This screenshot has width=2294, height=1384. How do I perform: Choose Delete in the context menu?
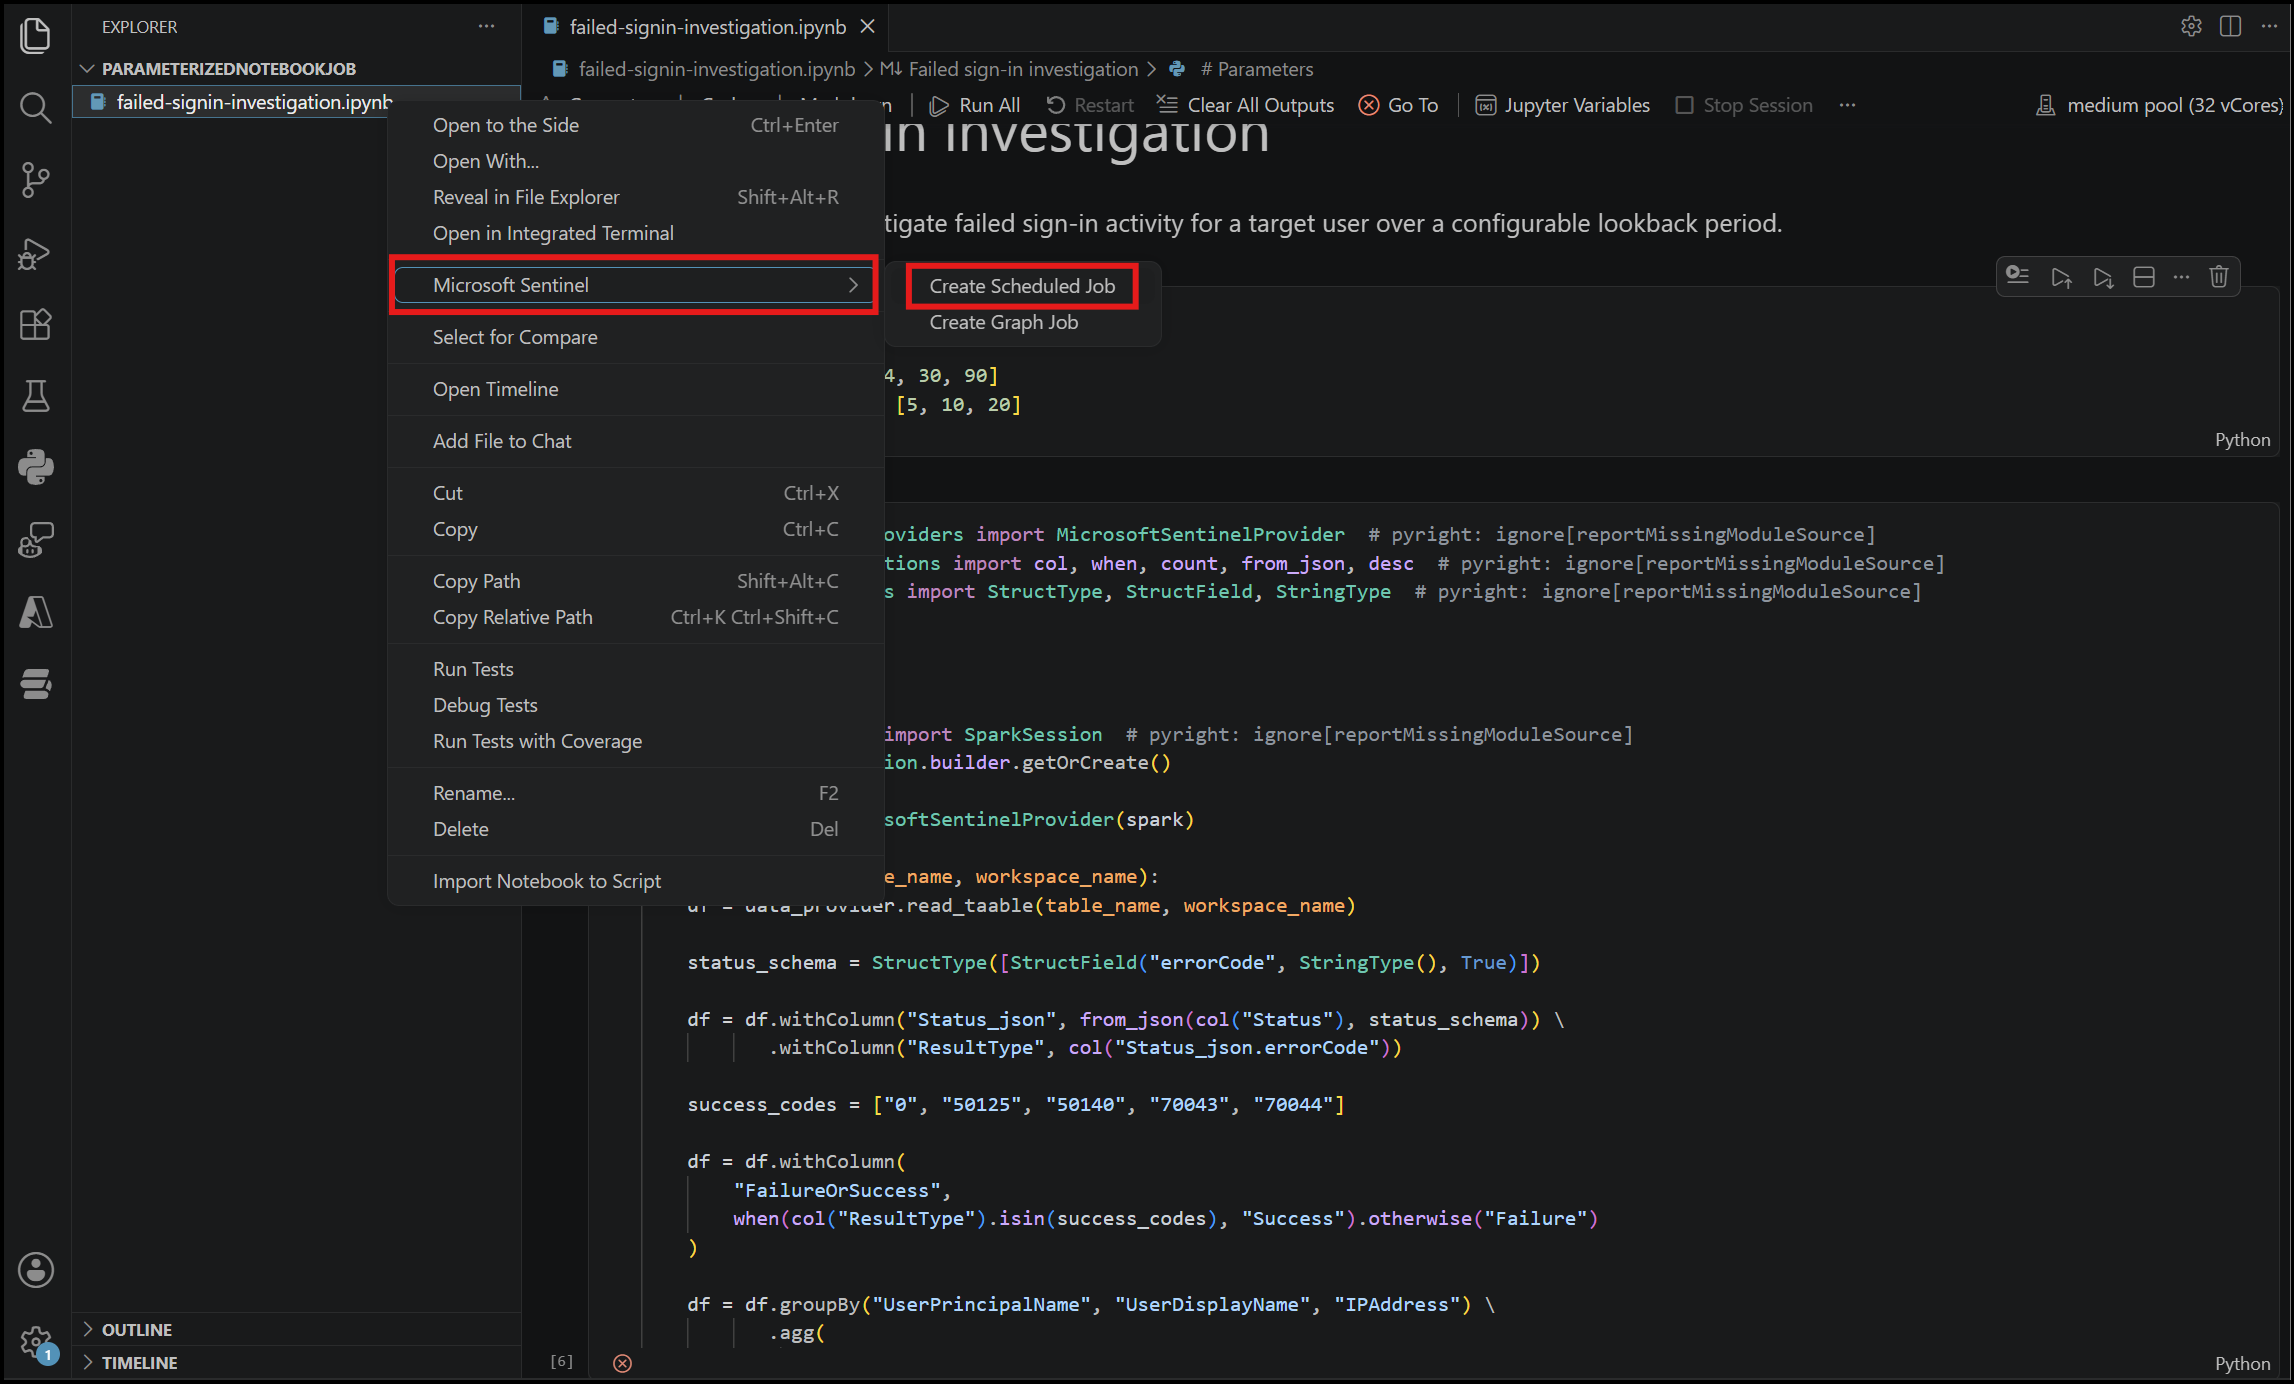(635, 829)
